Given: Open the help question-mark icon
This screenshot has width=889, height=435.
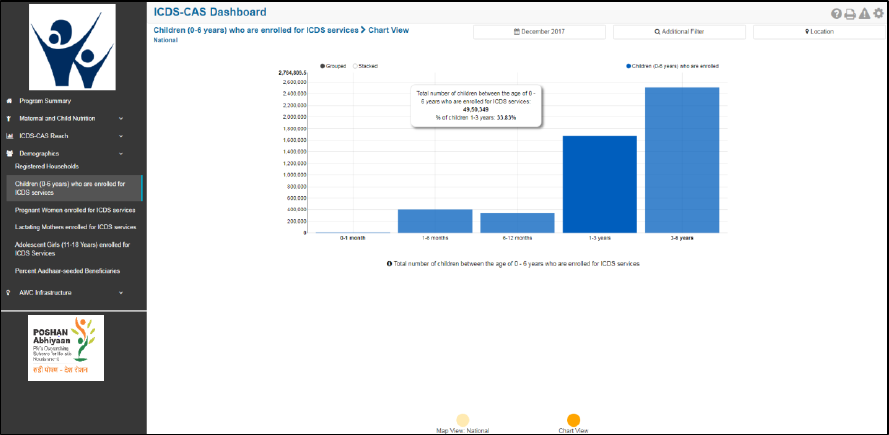Looking at the screenshot, I should 836,14.
